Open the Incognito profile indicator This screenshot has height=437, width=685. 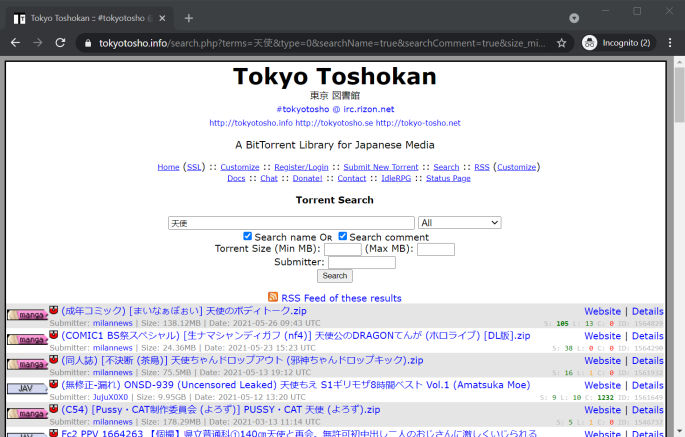click(618, 43)
